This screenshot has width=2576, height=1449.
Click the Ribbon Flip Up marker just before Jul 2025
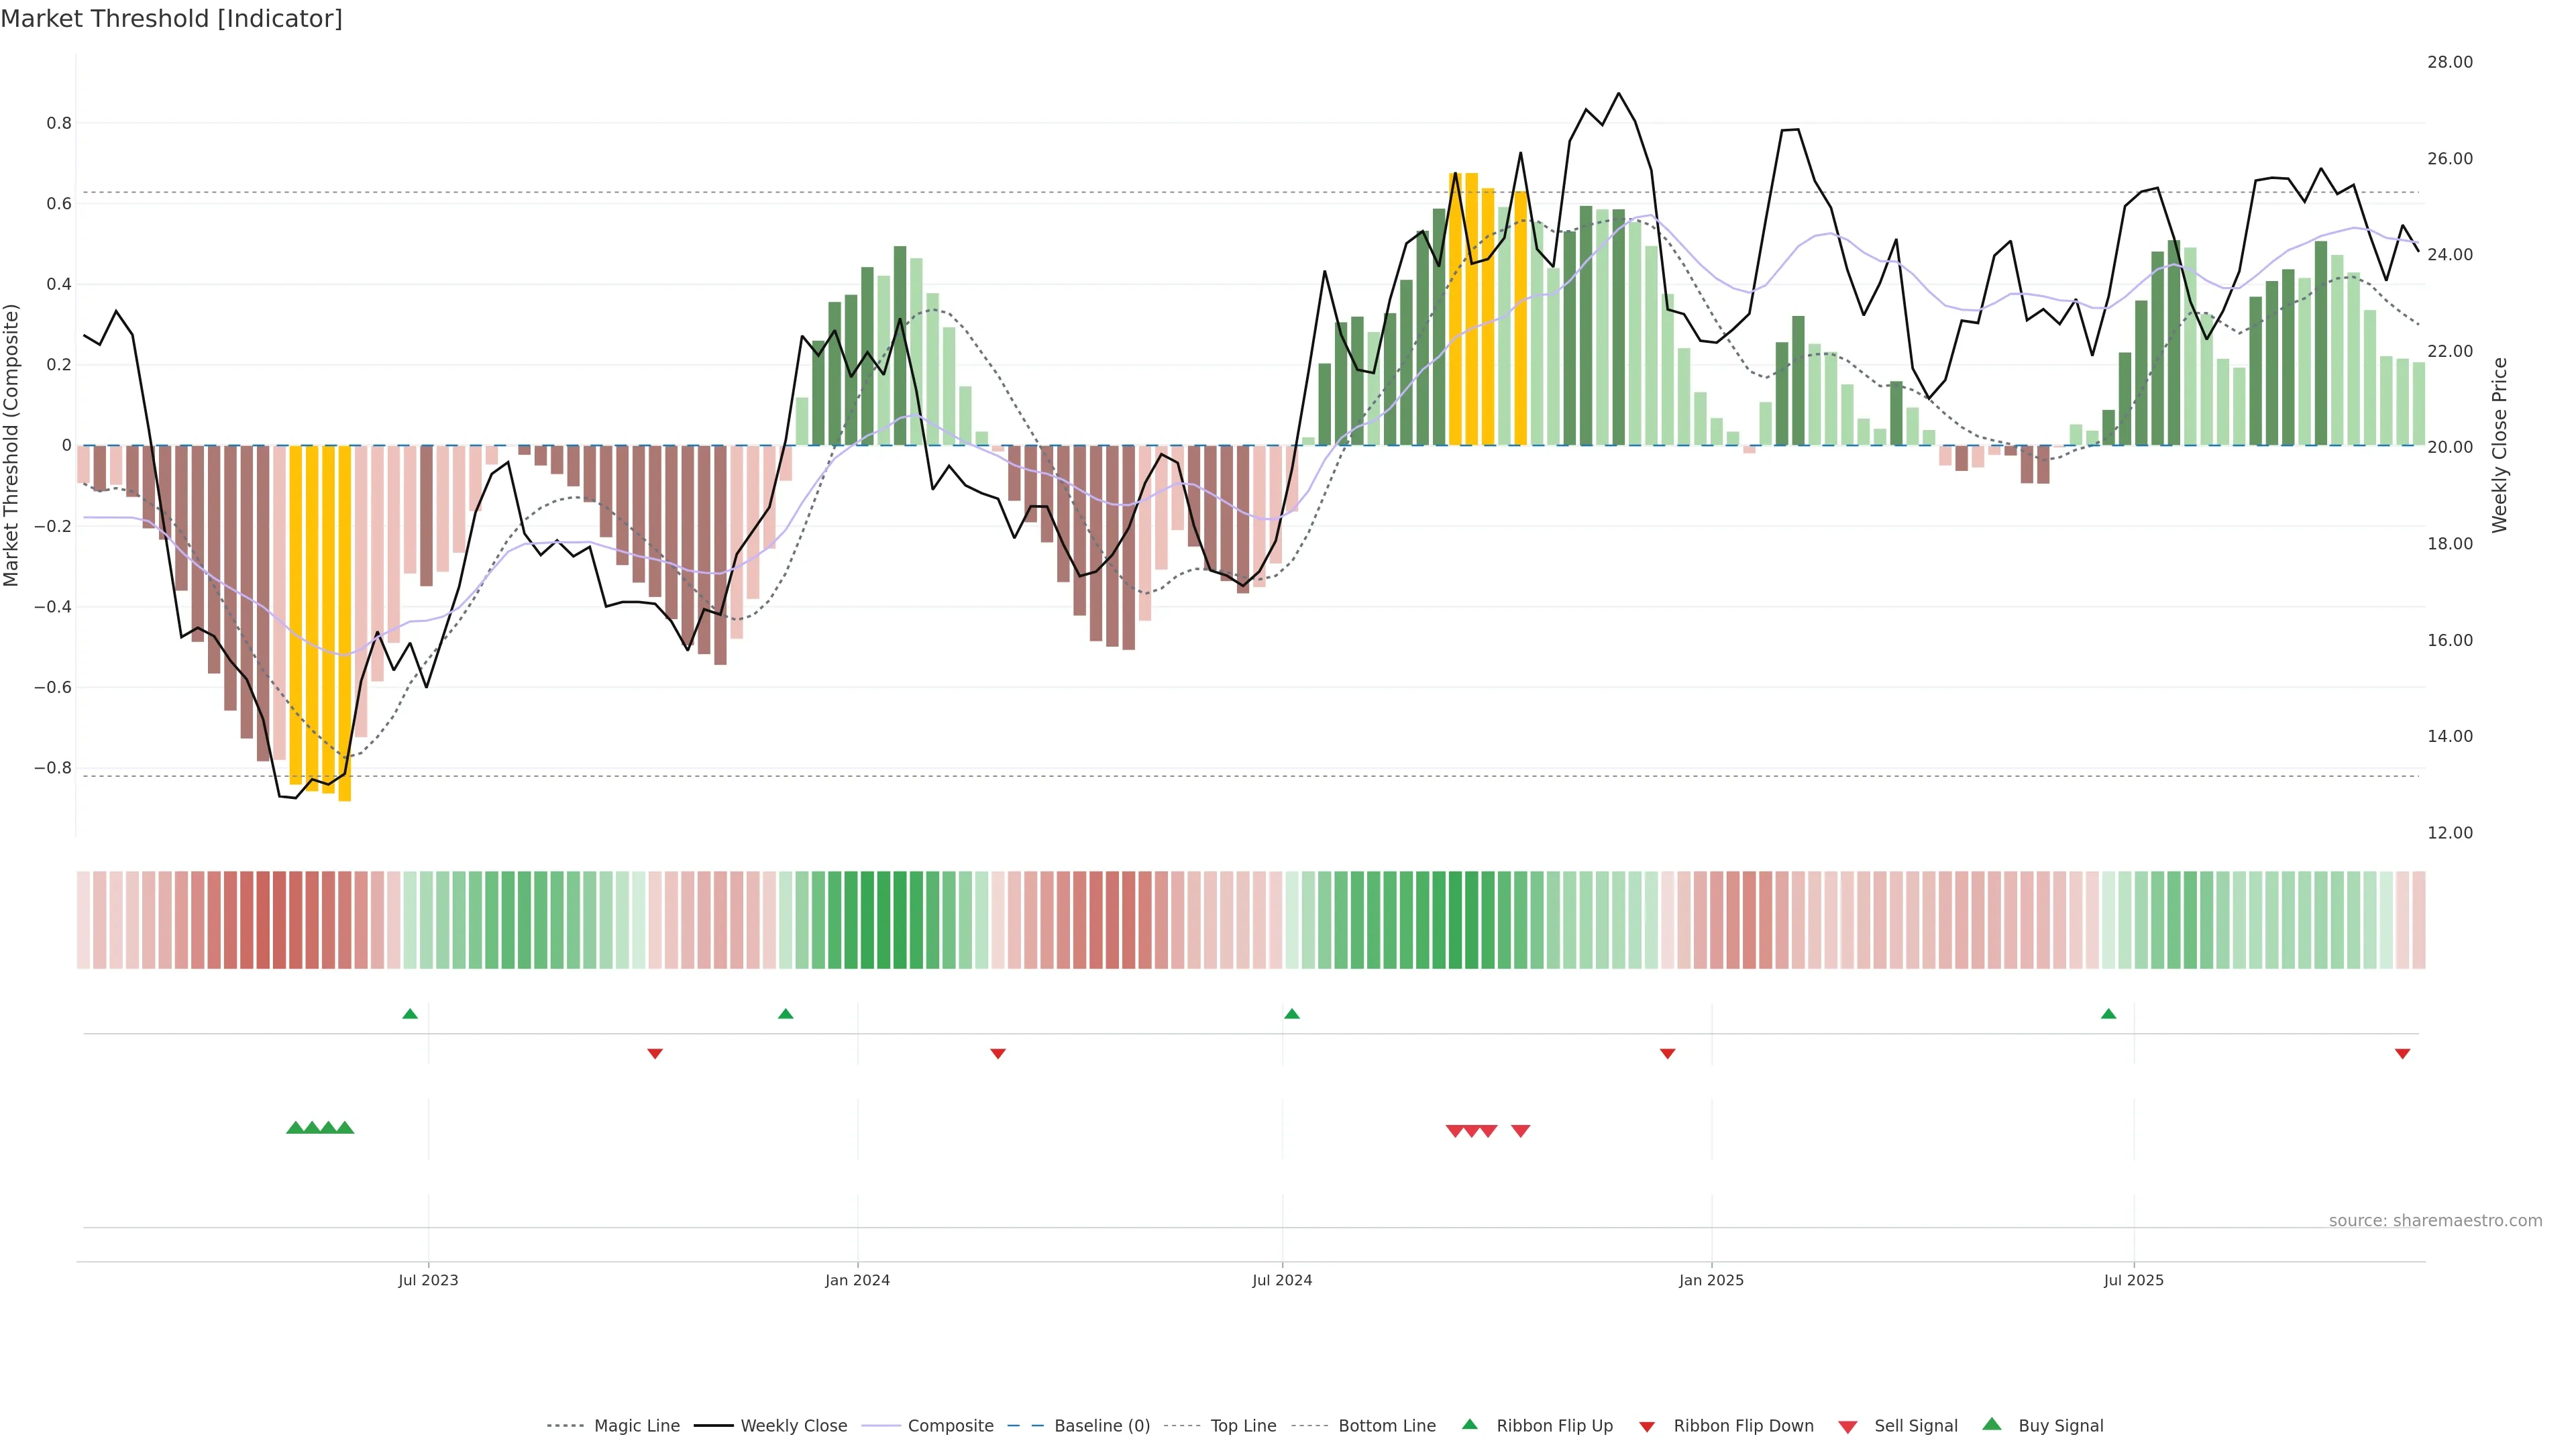click(x=2109, y=1014)
